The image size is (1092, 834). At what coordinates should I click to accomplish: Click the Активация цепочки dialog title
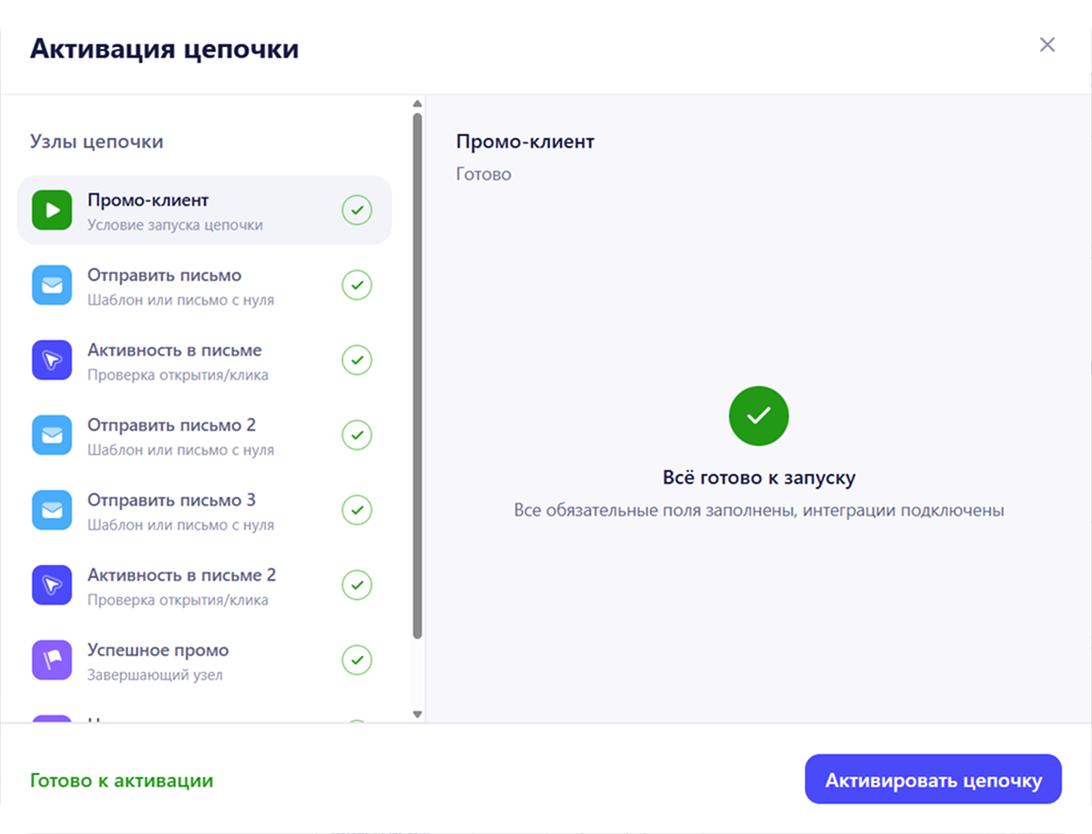(x=164, y=49)
